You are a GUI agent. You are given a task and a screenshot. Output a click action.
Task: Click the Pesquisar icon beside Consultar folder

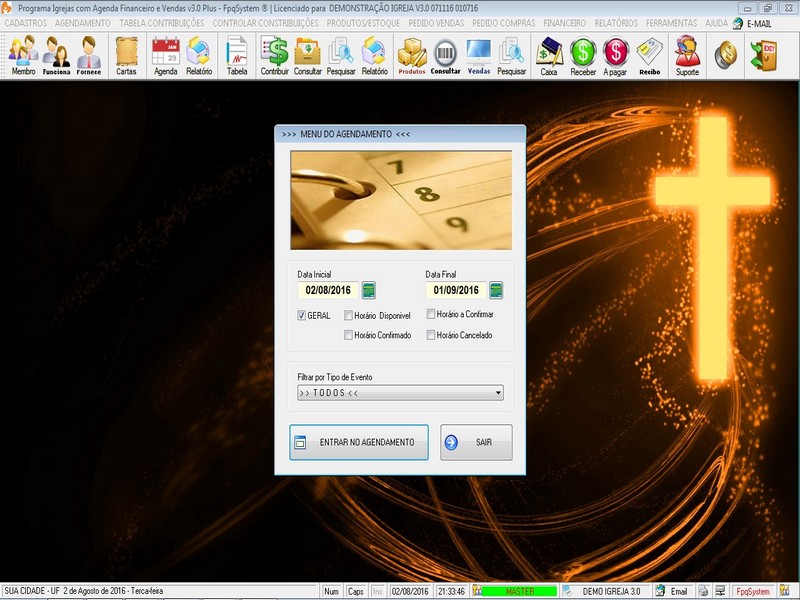(x=341, y=56)
